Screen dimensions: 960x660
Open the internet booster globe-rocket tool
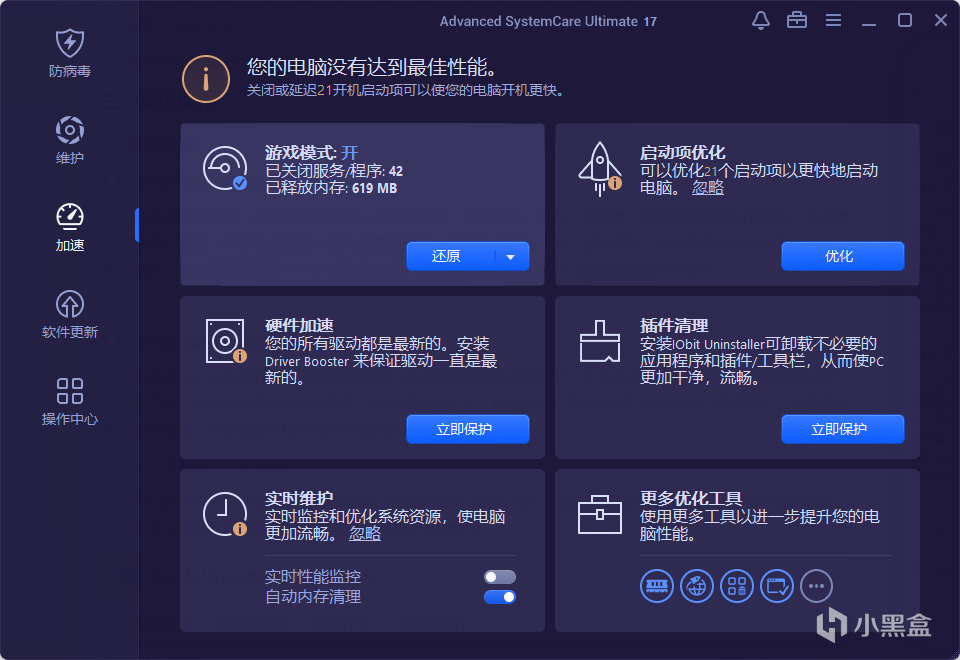[696, 586]
